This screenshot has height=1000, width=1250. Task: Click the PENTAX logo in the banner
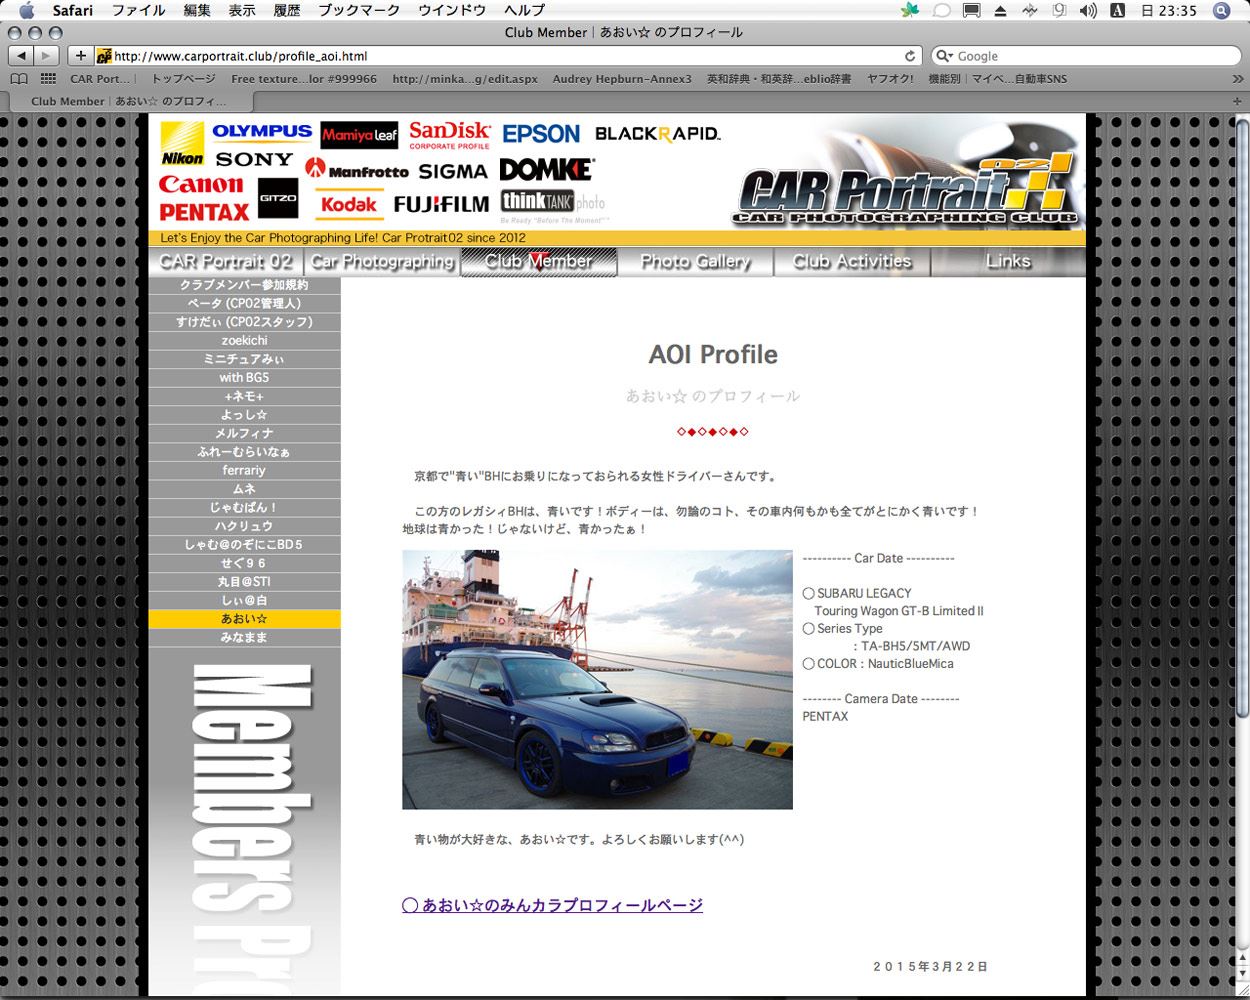204,212
